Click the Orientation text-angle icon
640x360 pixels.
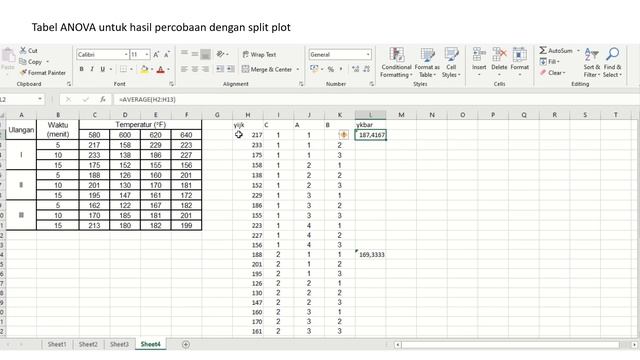[220, 54]
